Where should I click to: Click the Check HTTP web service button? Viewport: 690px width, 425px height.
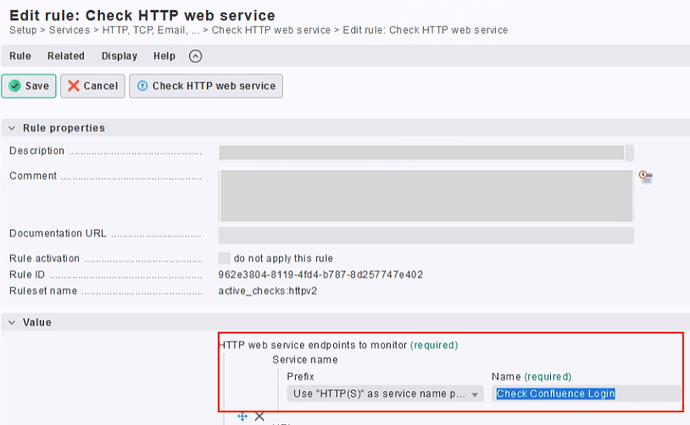pos(205,86)
